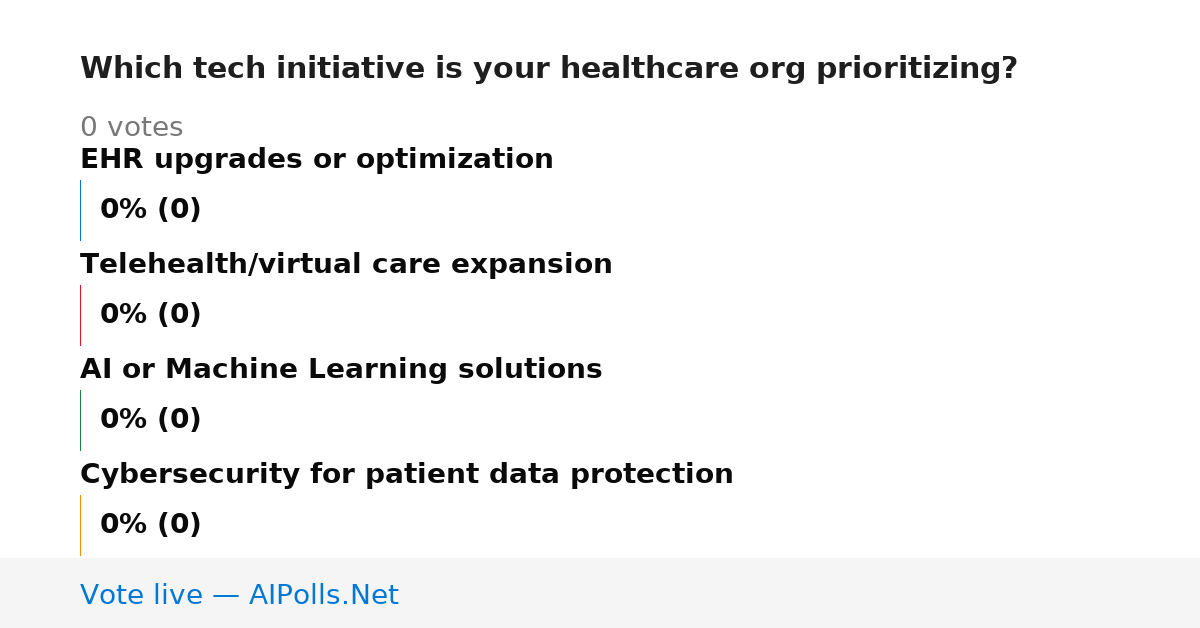Screen dimensions: 1200x628
Task: Select the 'EHR upgrades or optimization' option
Action: (316, 159)
